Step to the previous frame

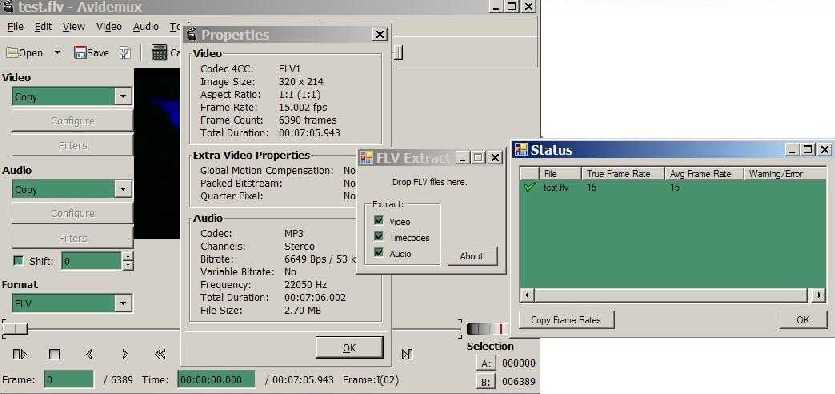[89, 354]
